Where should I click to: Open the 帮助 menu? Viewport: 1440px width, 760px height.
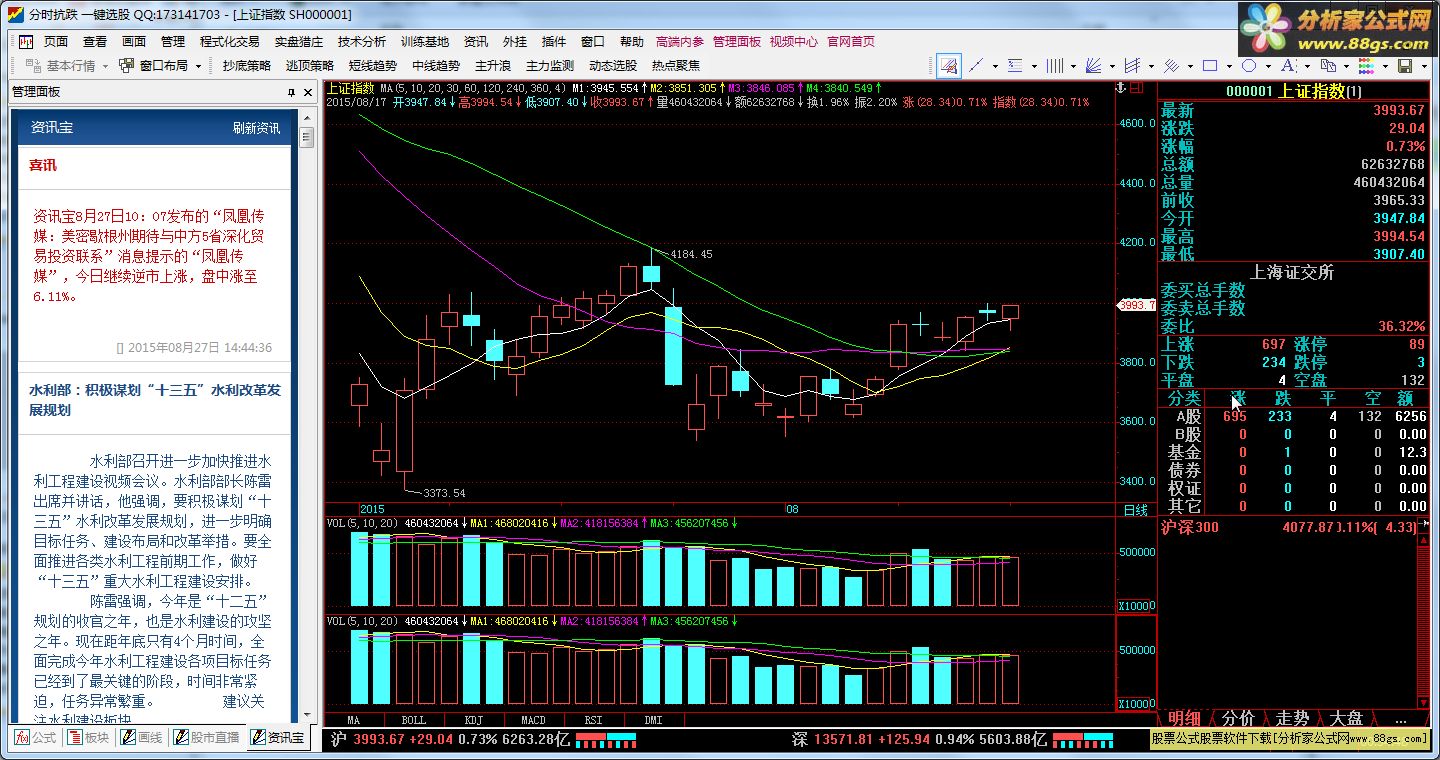pos(632,42)
